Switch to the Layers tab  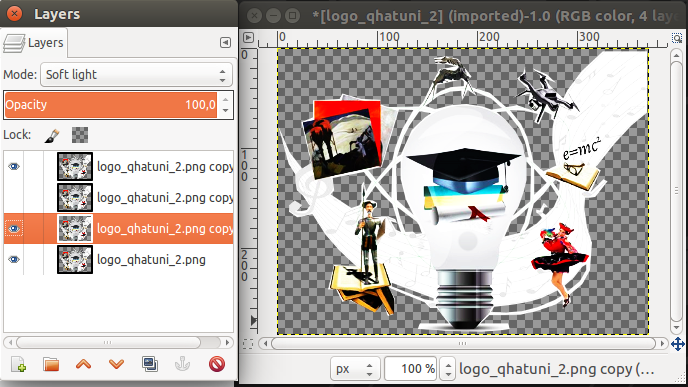pos(34,43)
